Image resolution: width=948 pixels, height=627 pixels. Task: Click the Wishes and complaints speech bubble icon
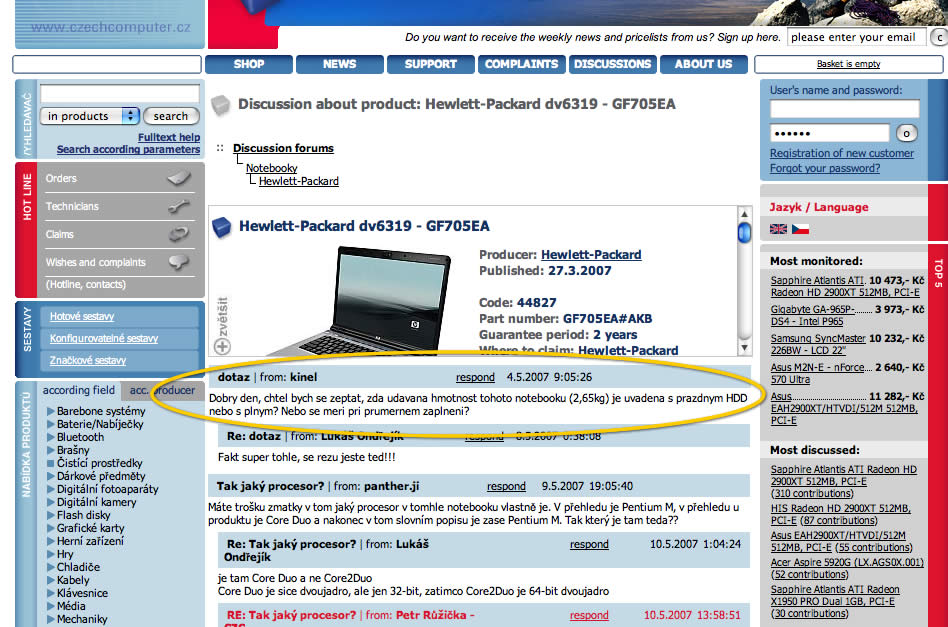(x=178, y=263)
